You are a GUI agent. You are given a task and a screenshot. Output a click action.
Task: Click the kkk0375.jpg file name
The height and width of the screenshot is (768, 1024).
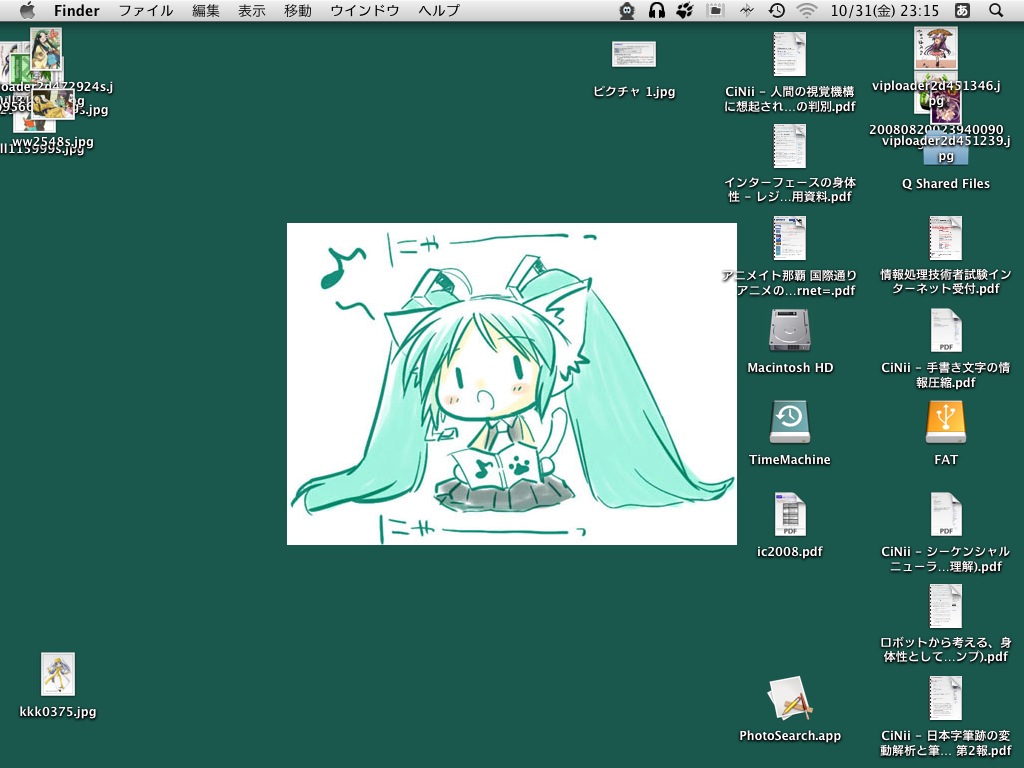click(57, 712)
